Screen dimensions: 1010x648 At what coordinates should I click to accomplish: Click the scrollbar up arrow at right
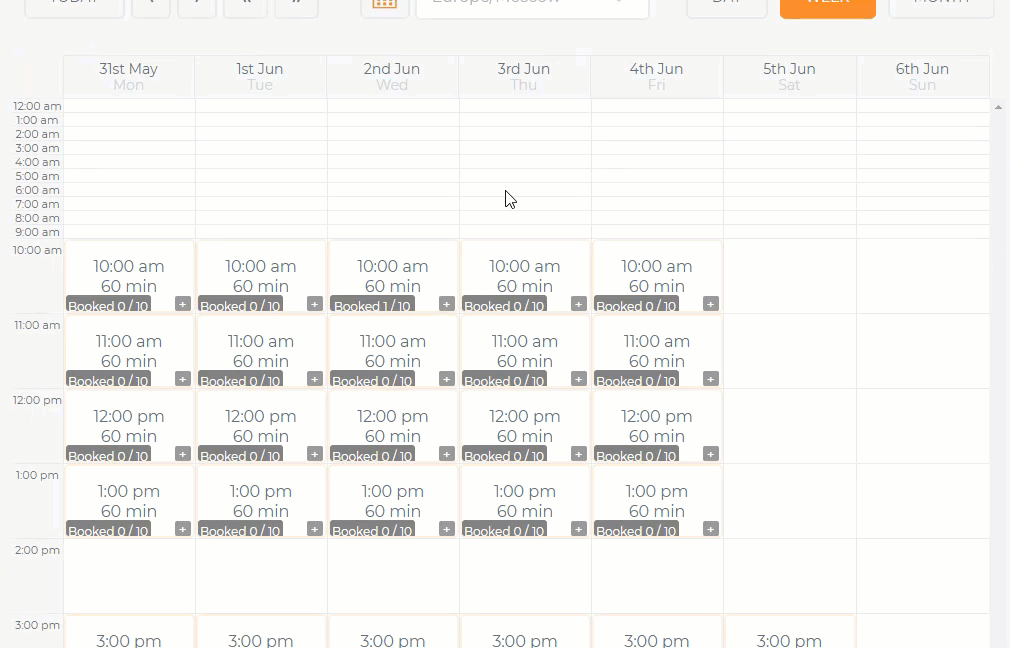point(998,107)
